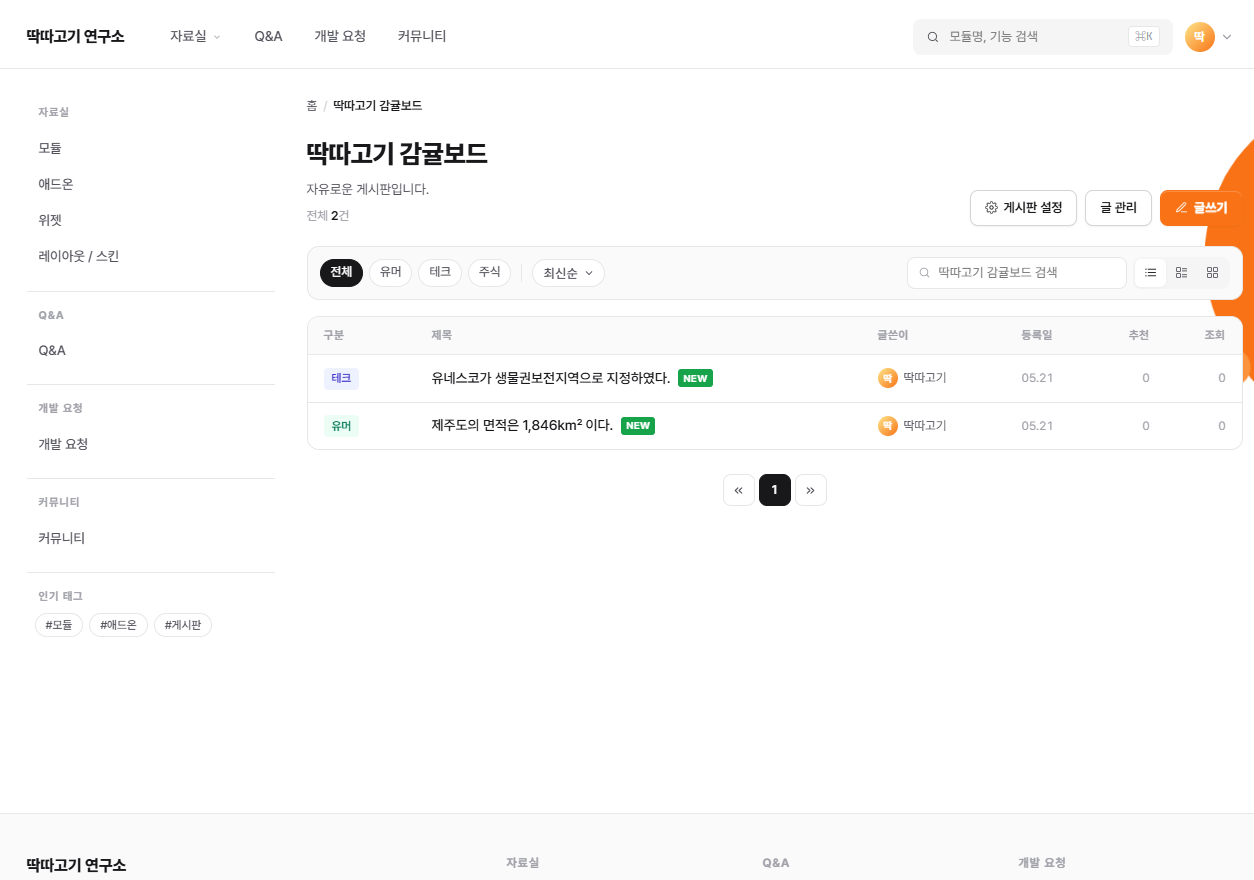Click the footer 자료실 heading
1254x880 pixels.
522,863
